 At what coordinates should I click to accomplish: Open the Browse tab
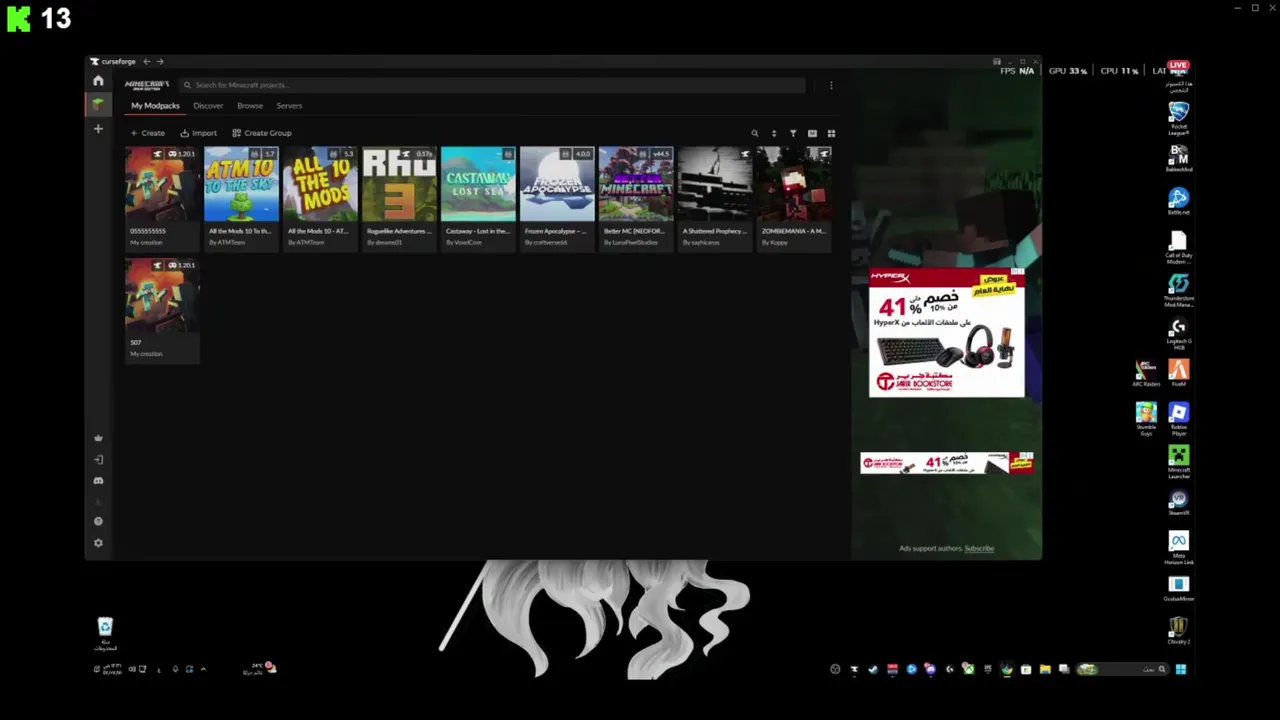(x=250, y=106)
